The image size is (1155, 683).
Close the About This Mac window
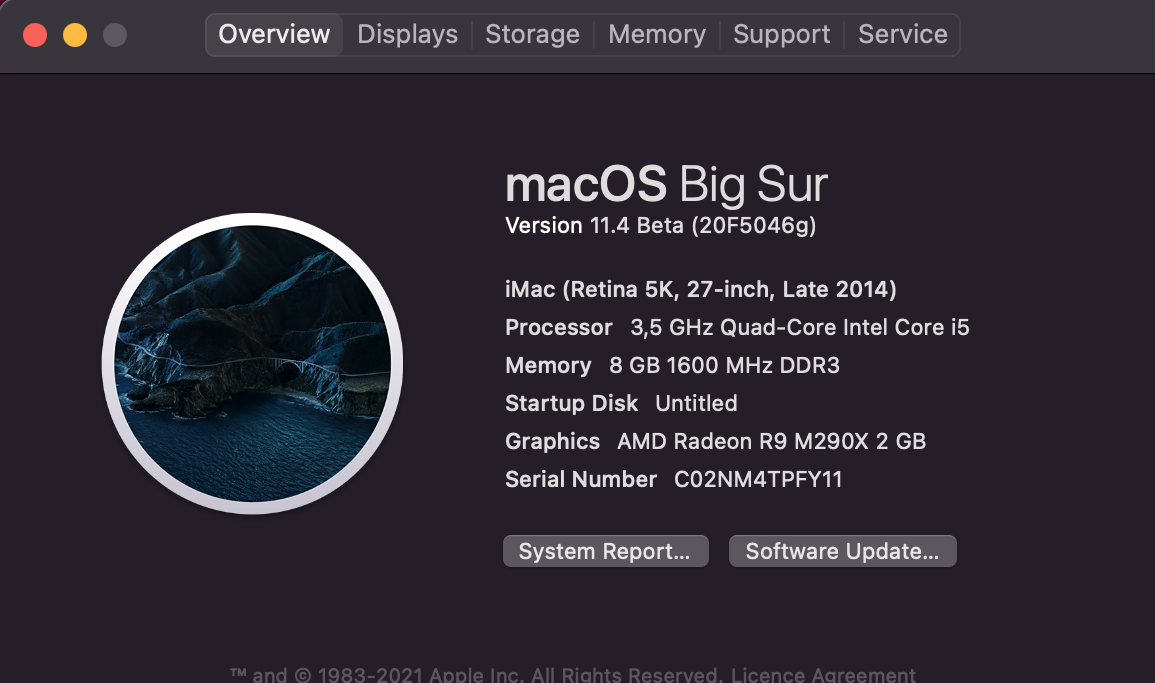click(35, 35)
